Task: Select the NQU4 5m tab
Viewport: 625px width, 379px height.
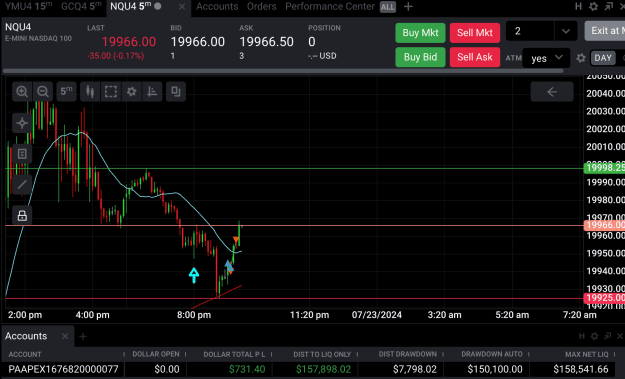Action: click(131, 6)
